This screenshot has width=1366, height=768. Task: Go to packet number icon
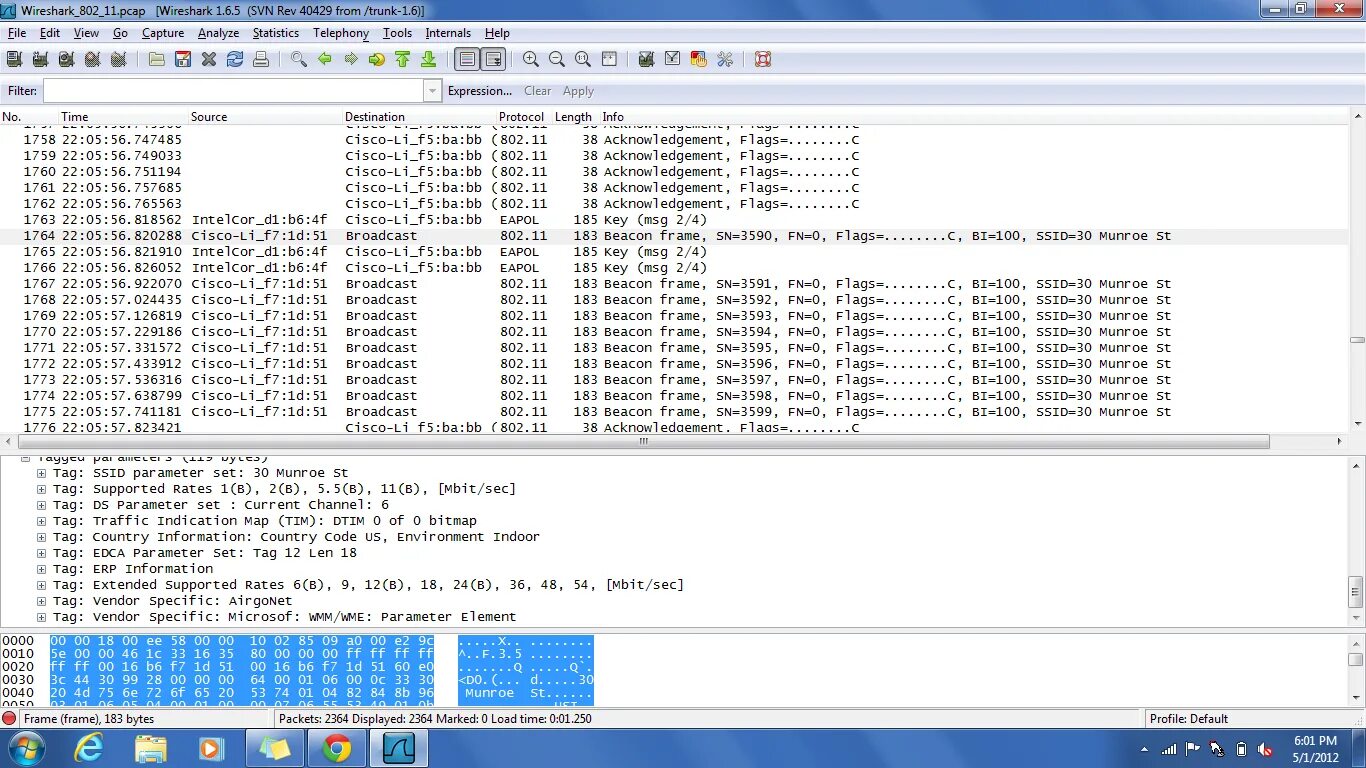pos(377,60)
